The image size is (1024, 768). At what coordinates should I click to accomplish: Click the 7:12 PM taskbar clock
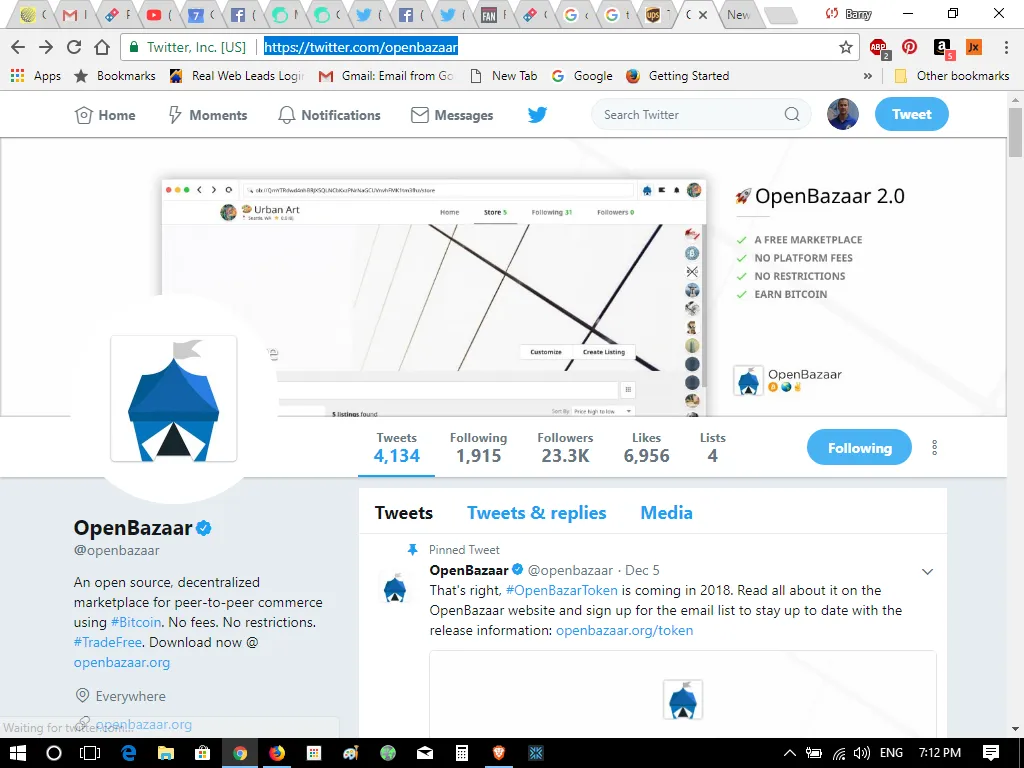940,753
